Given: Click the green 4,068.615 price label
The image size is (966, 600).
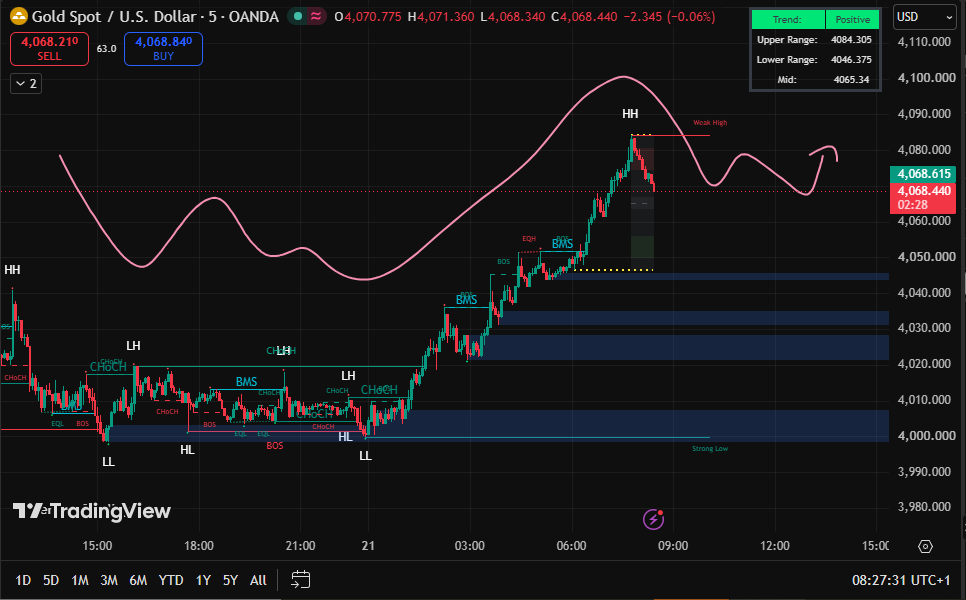Looking at the screenshot, I should (923, 174).
